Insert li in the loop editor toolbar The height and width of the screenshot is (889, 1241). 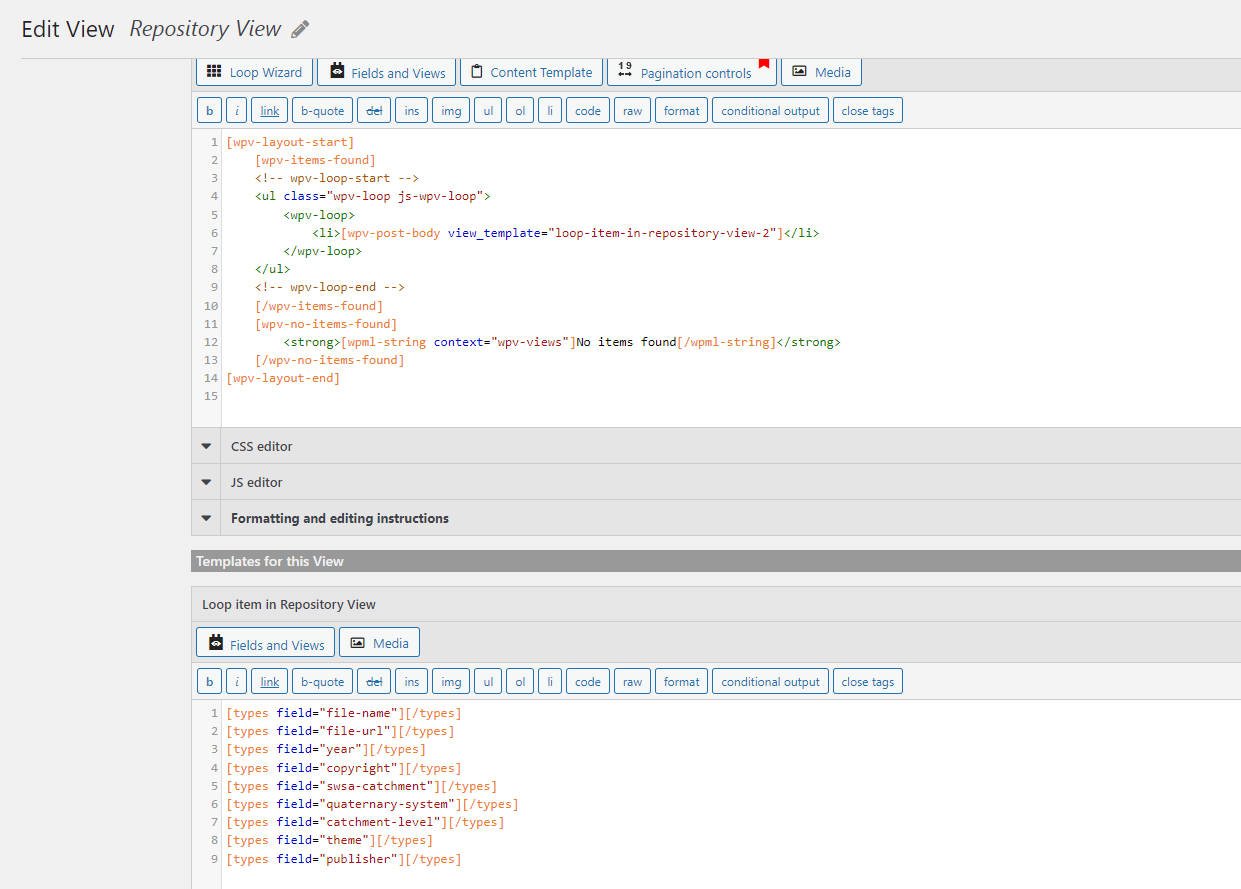coord(550,111)
